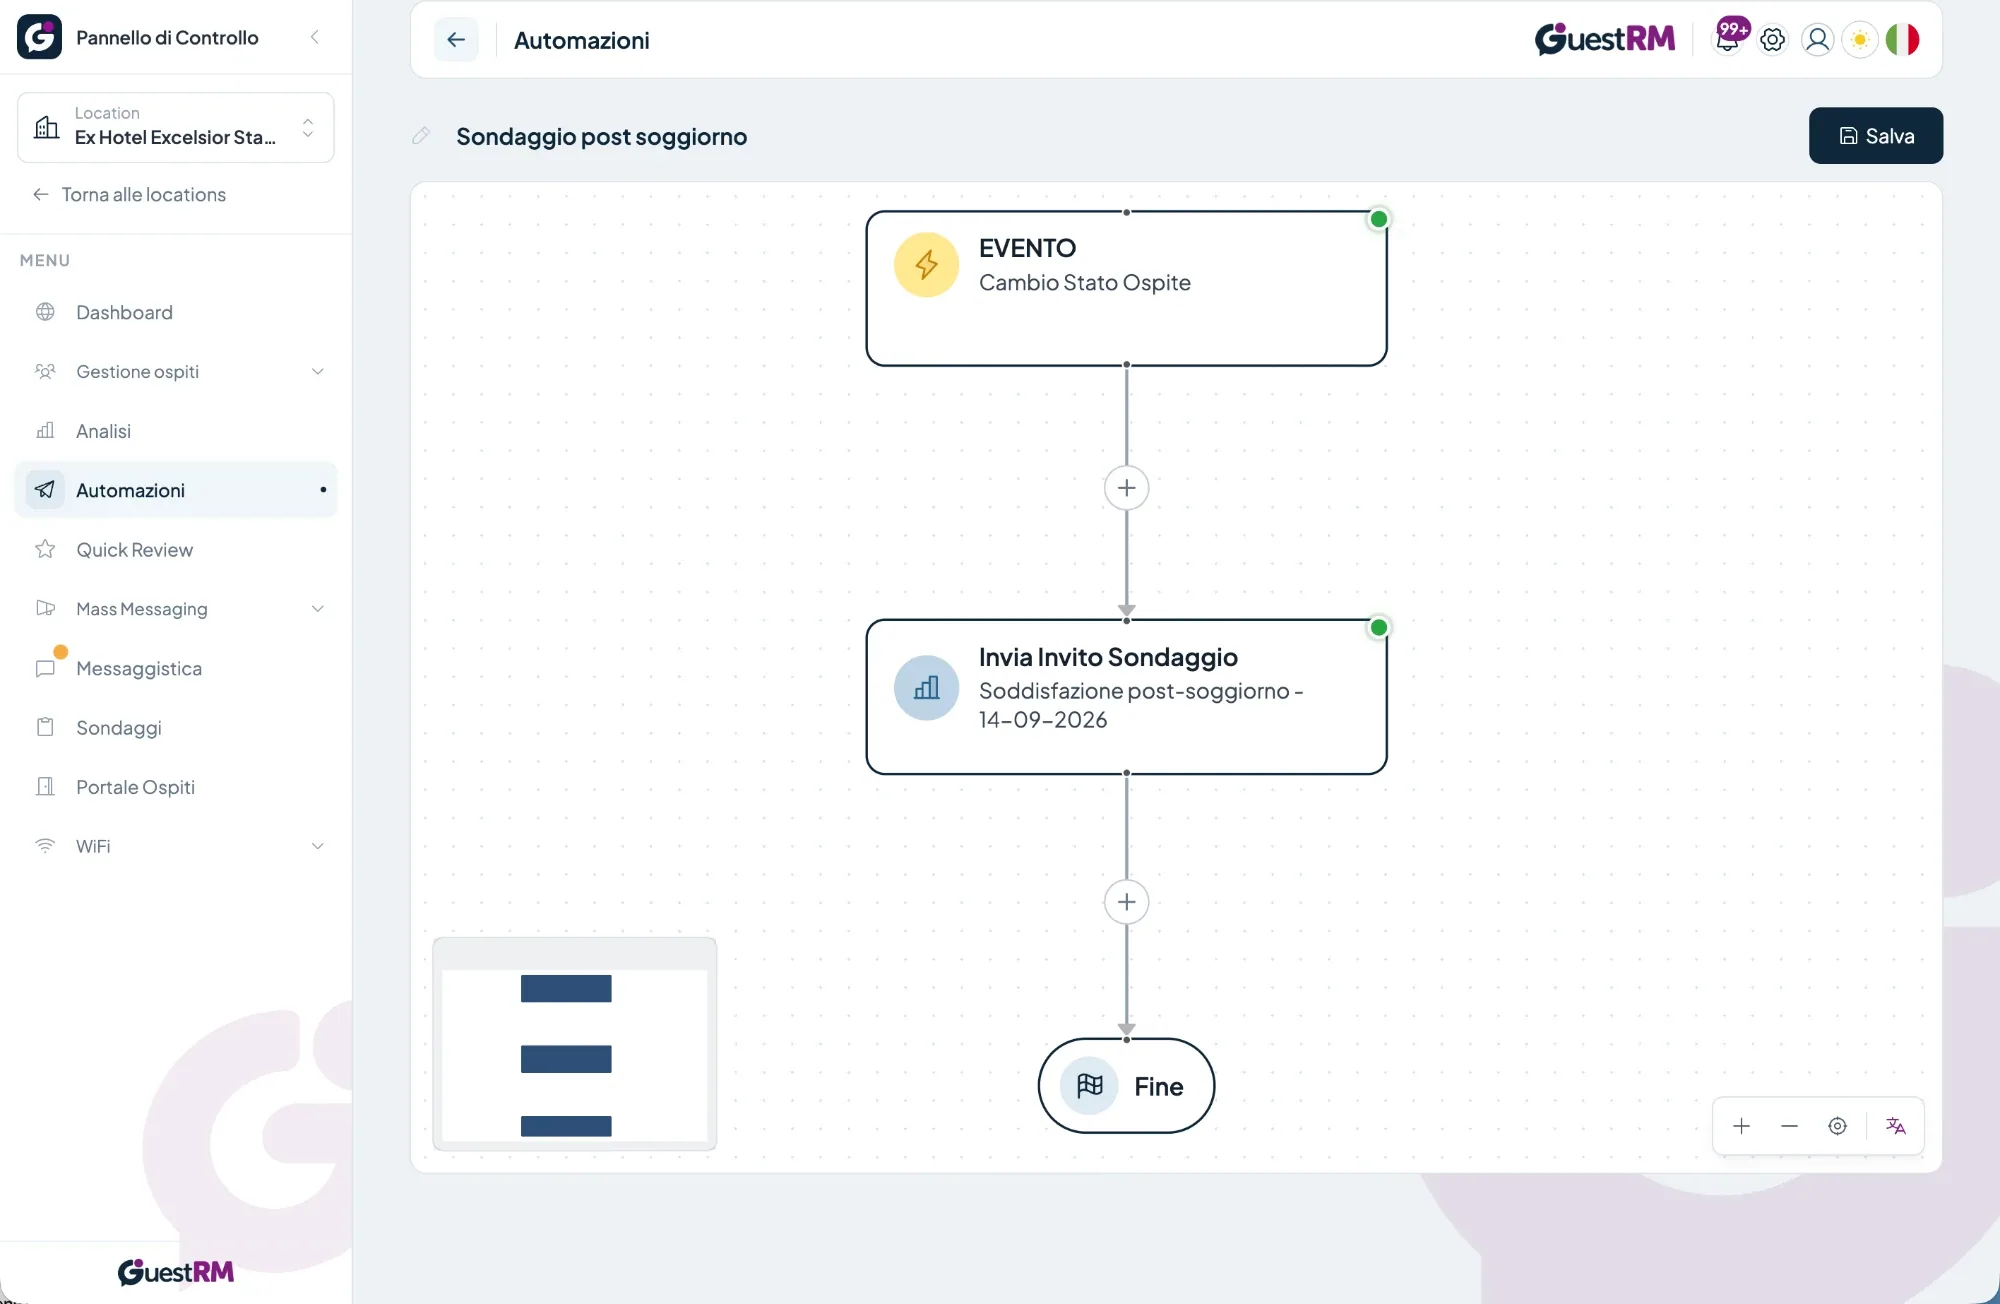Viewport: 2000px width, 1304px height.
Task: Click the flag icon in the Fine node
Action: (1089, 1086)
